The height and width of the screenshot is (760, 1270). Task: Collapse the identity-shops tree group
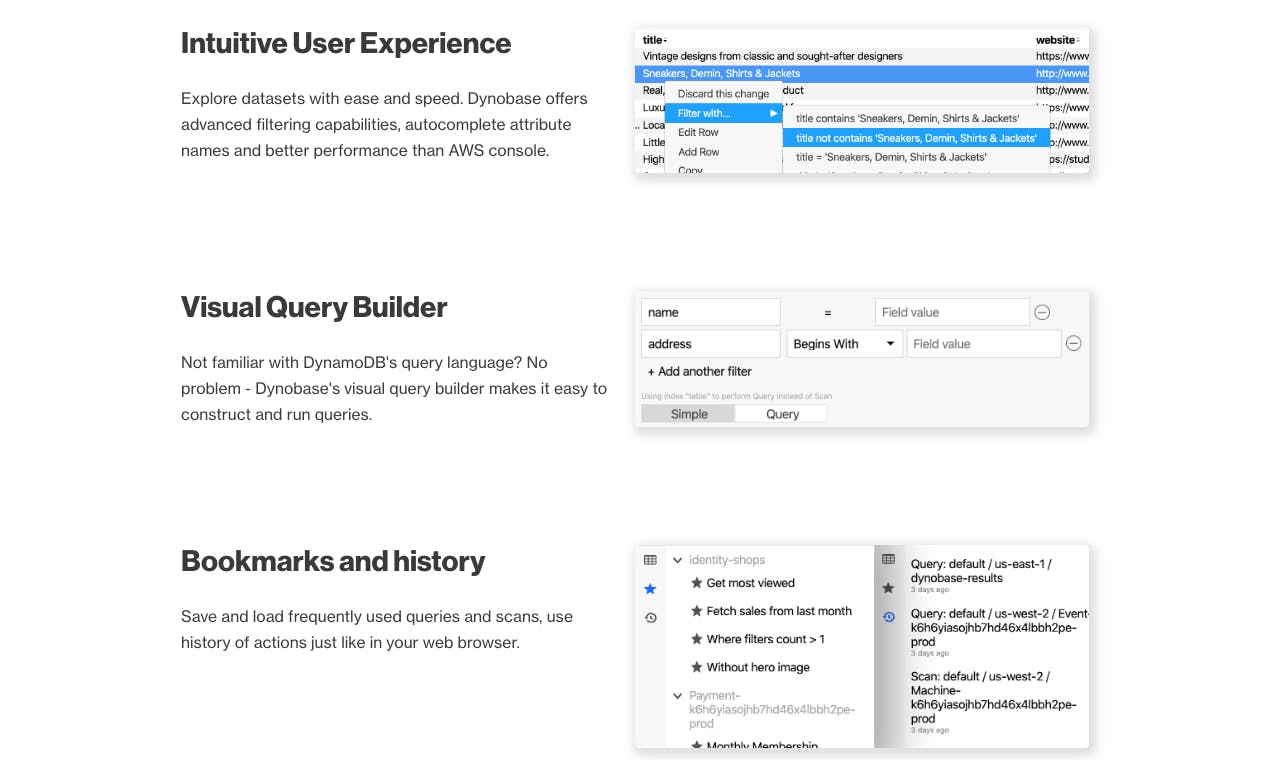pos(677,561)
